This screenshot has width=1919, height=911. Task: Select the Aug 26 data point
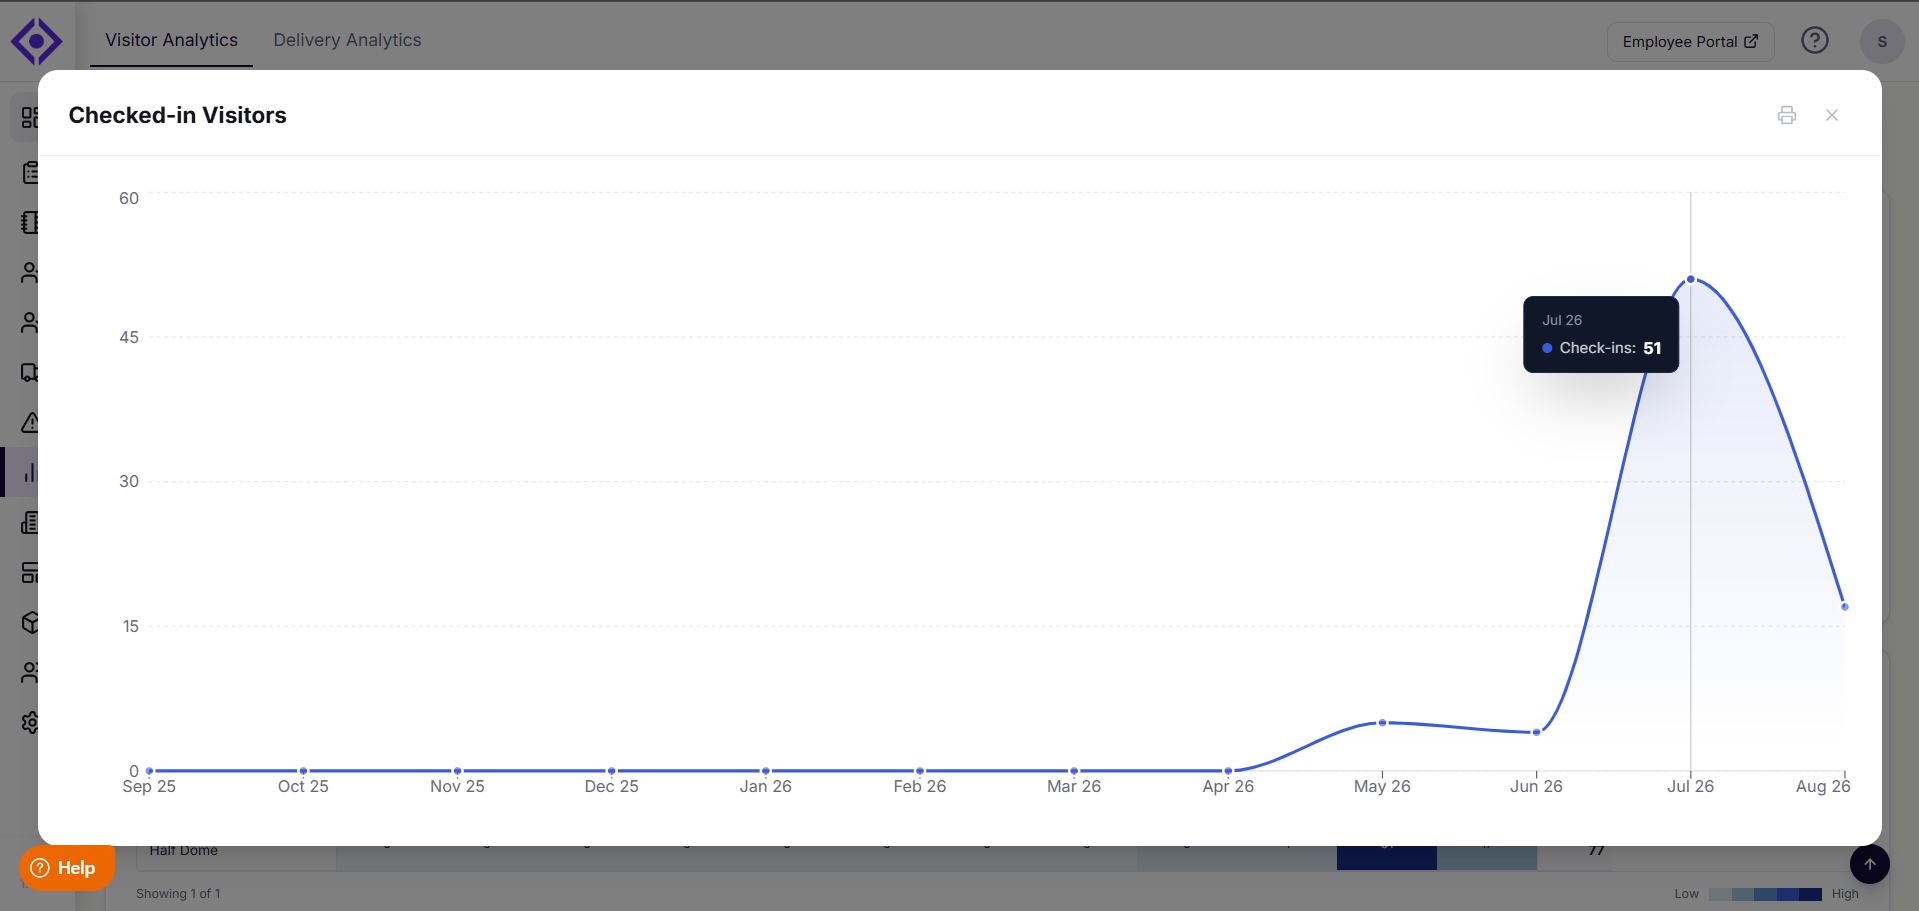pos(1845,607)
